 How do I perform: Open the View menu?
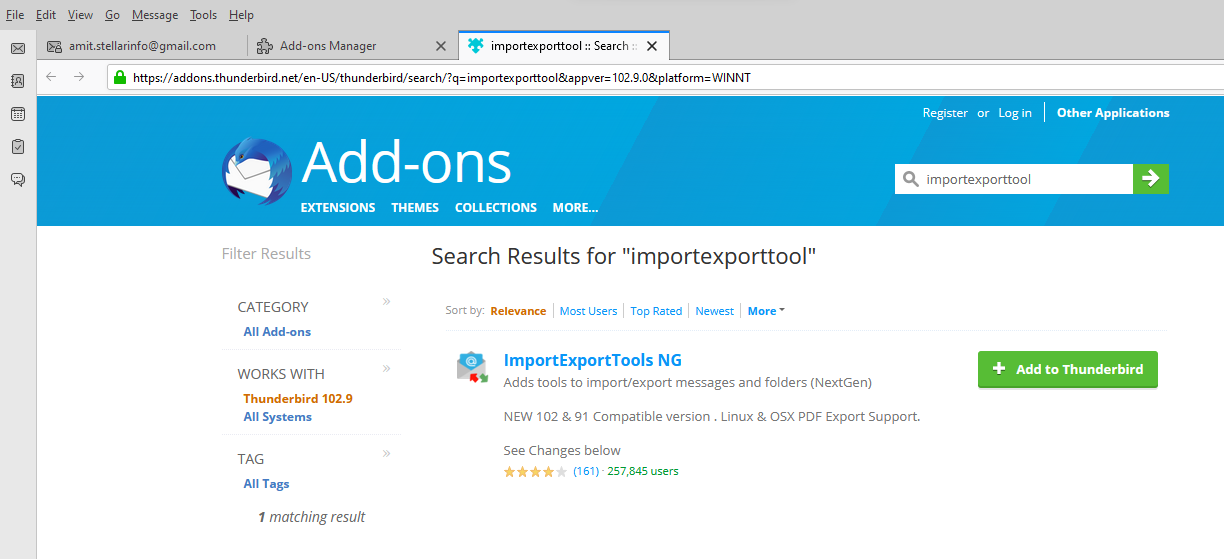(x=80, y=15)
